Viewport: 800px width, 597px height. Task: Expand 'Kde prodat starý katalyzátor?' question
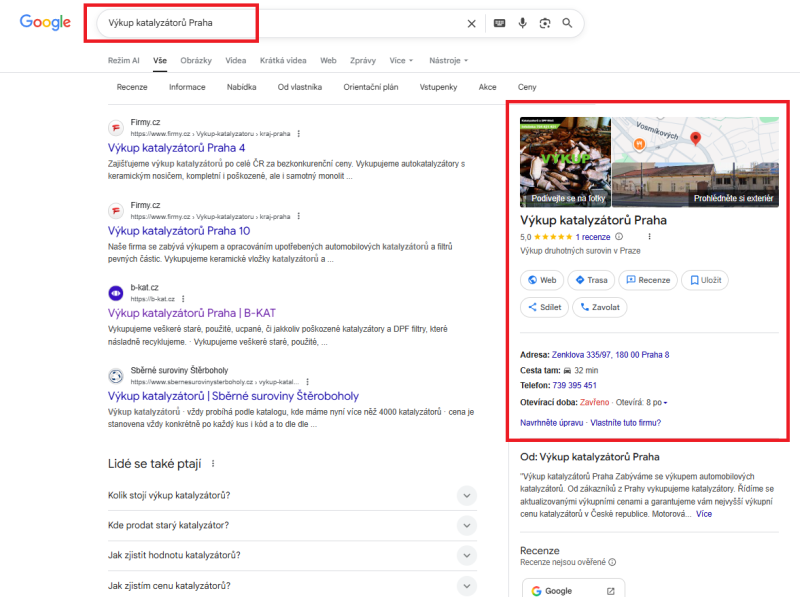(x=466, y=525)
